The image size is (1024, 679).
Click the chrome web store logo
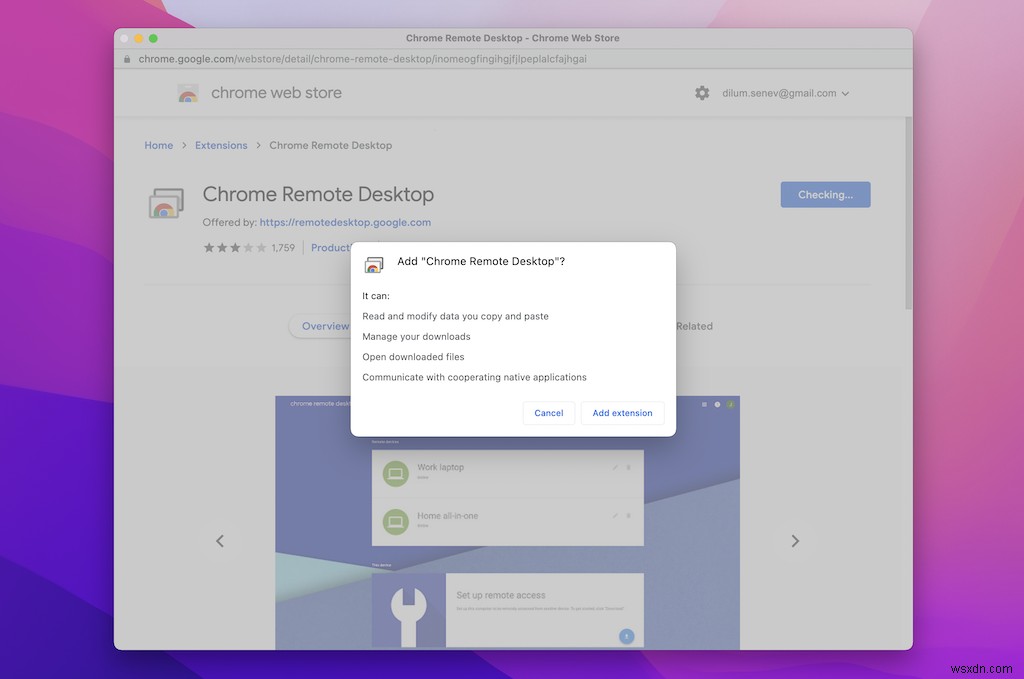click(258, 92)
